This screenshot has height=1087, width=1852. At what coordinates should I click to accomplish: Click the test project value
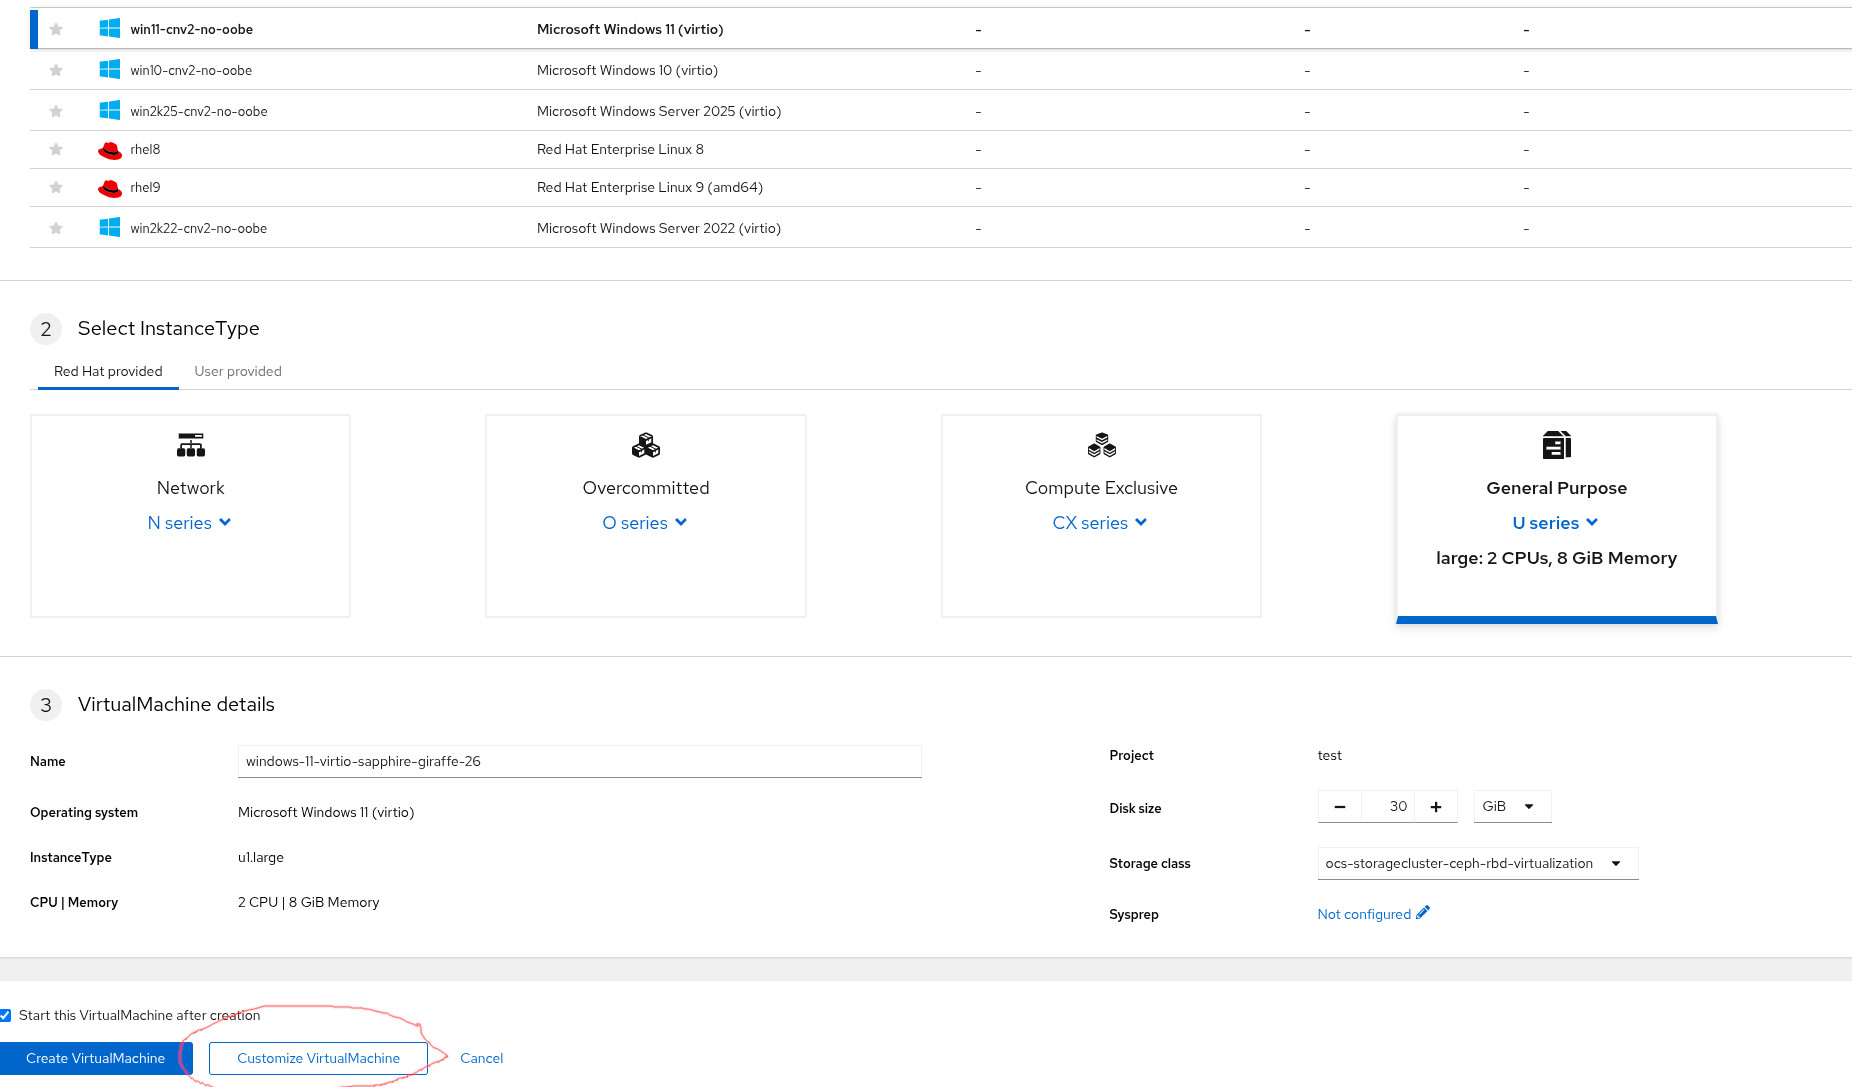tap(1330, 755)
